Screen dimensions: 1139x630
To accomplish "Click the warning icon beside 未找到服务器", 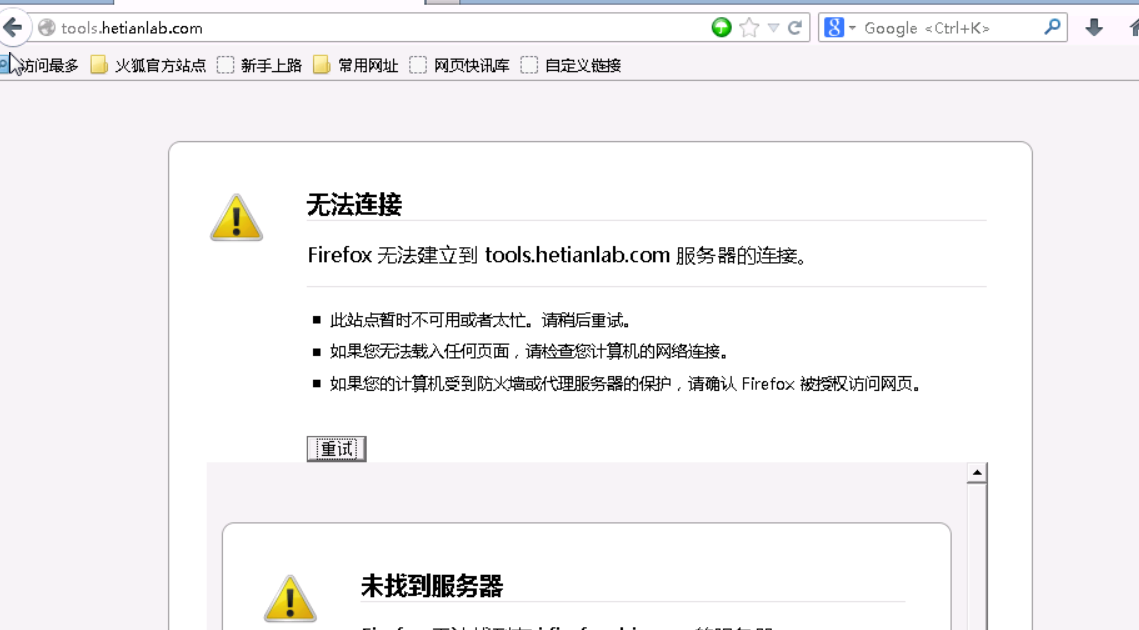I will 290,599.
